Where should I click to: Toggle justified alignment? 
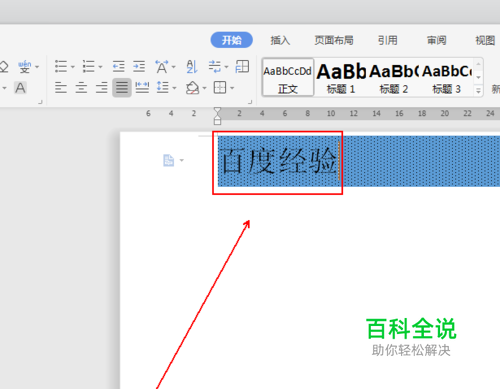click(x=122, y=88)
